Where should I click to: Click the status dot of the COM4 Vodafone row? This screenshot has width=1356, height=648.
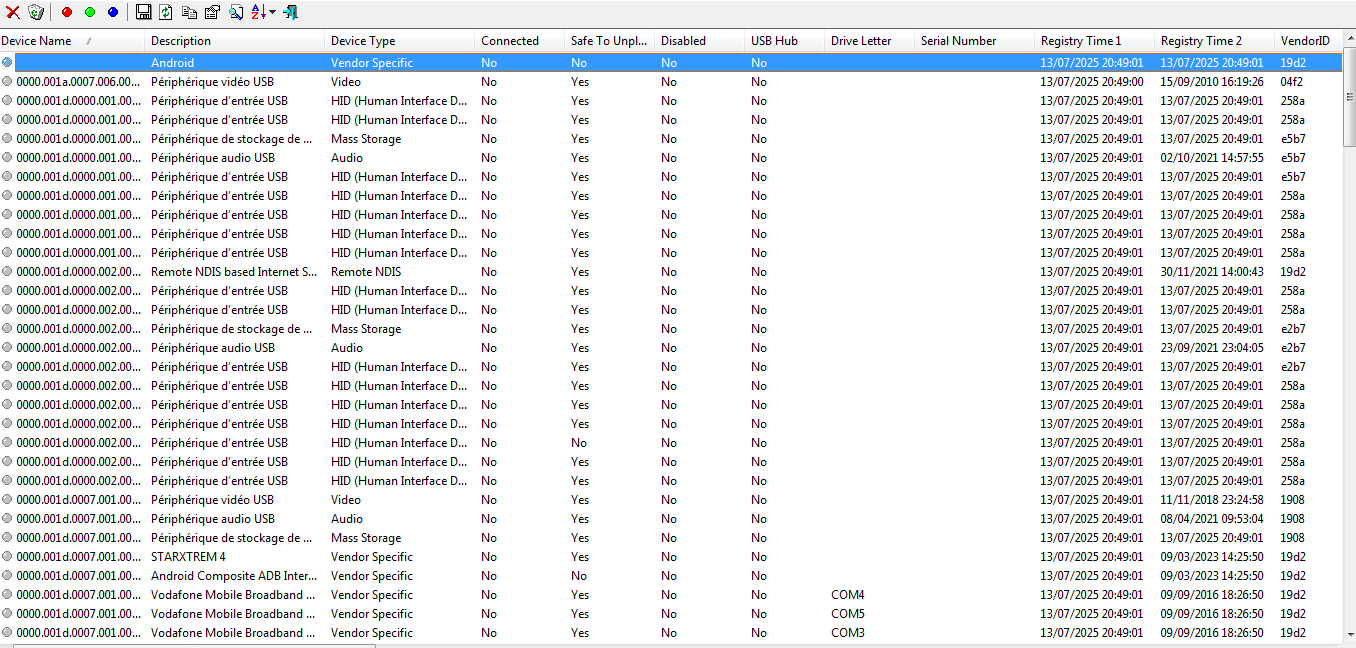click(x=8, y=594)
